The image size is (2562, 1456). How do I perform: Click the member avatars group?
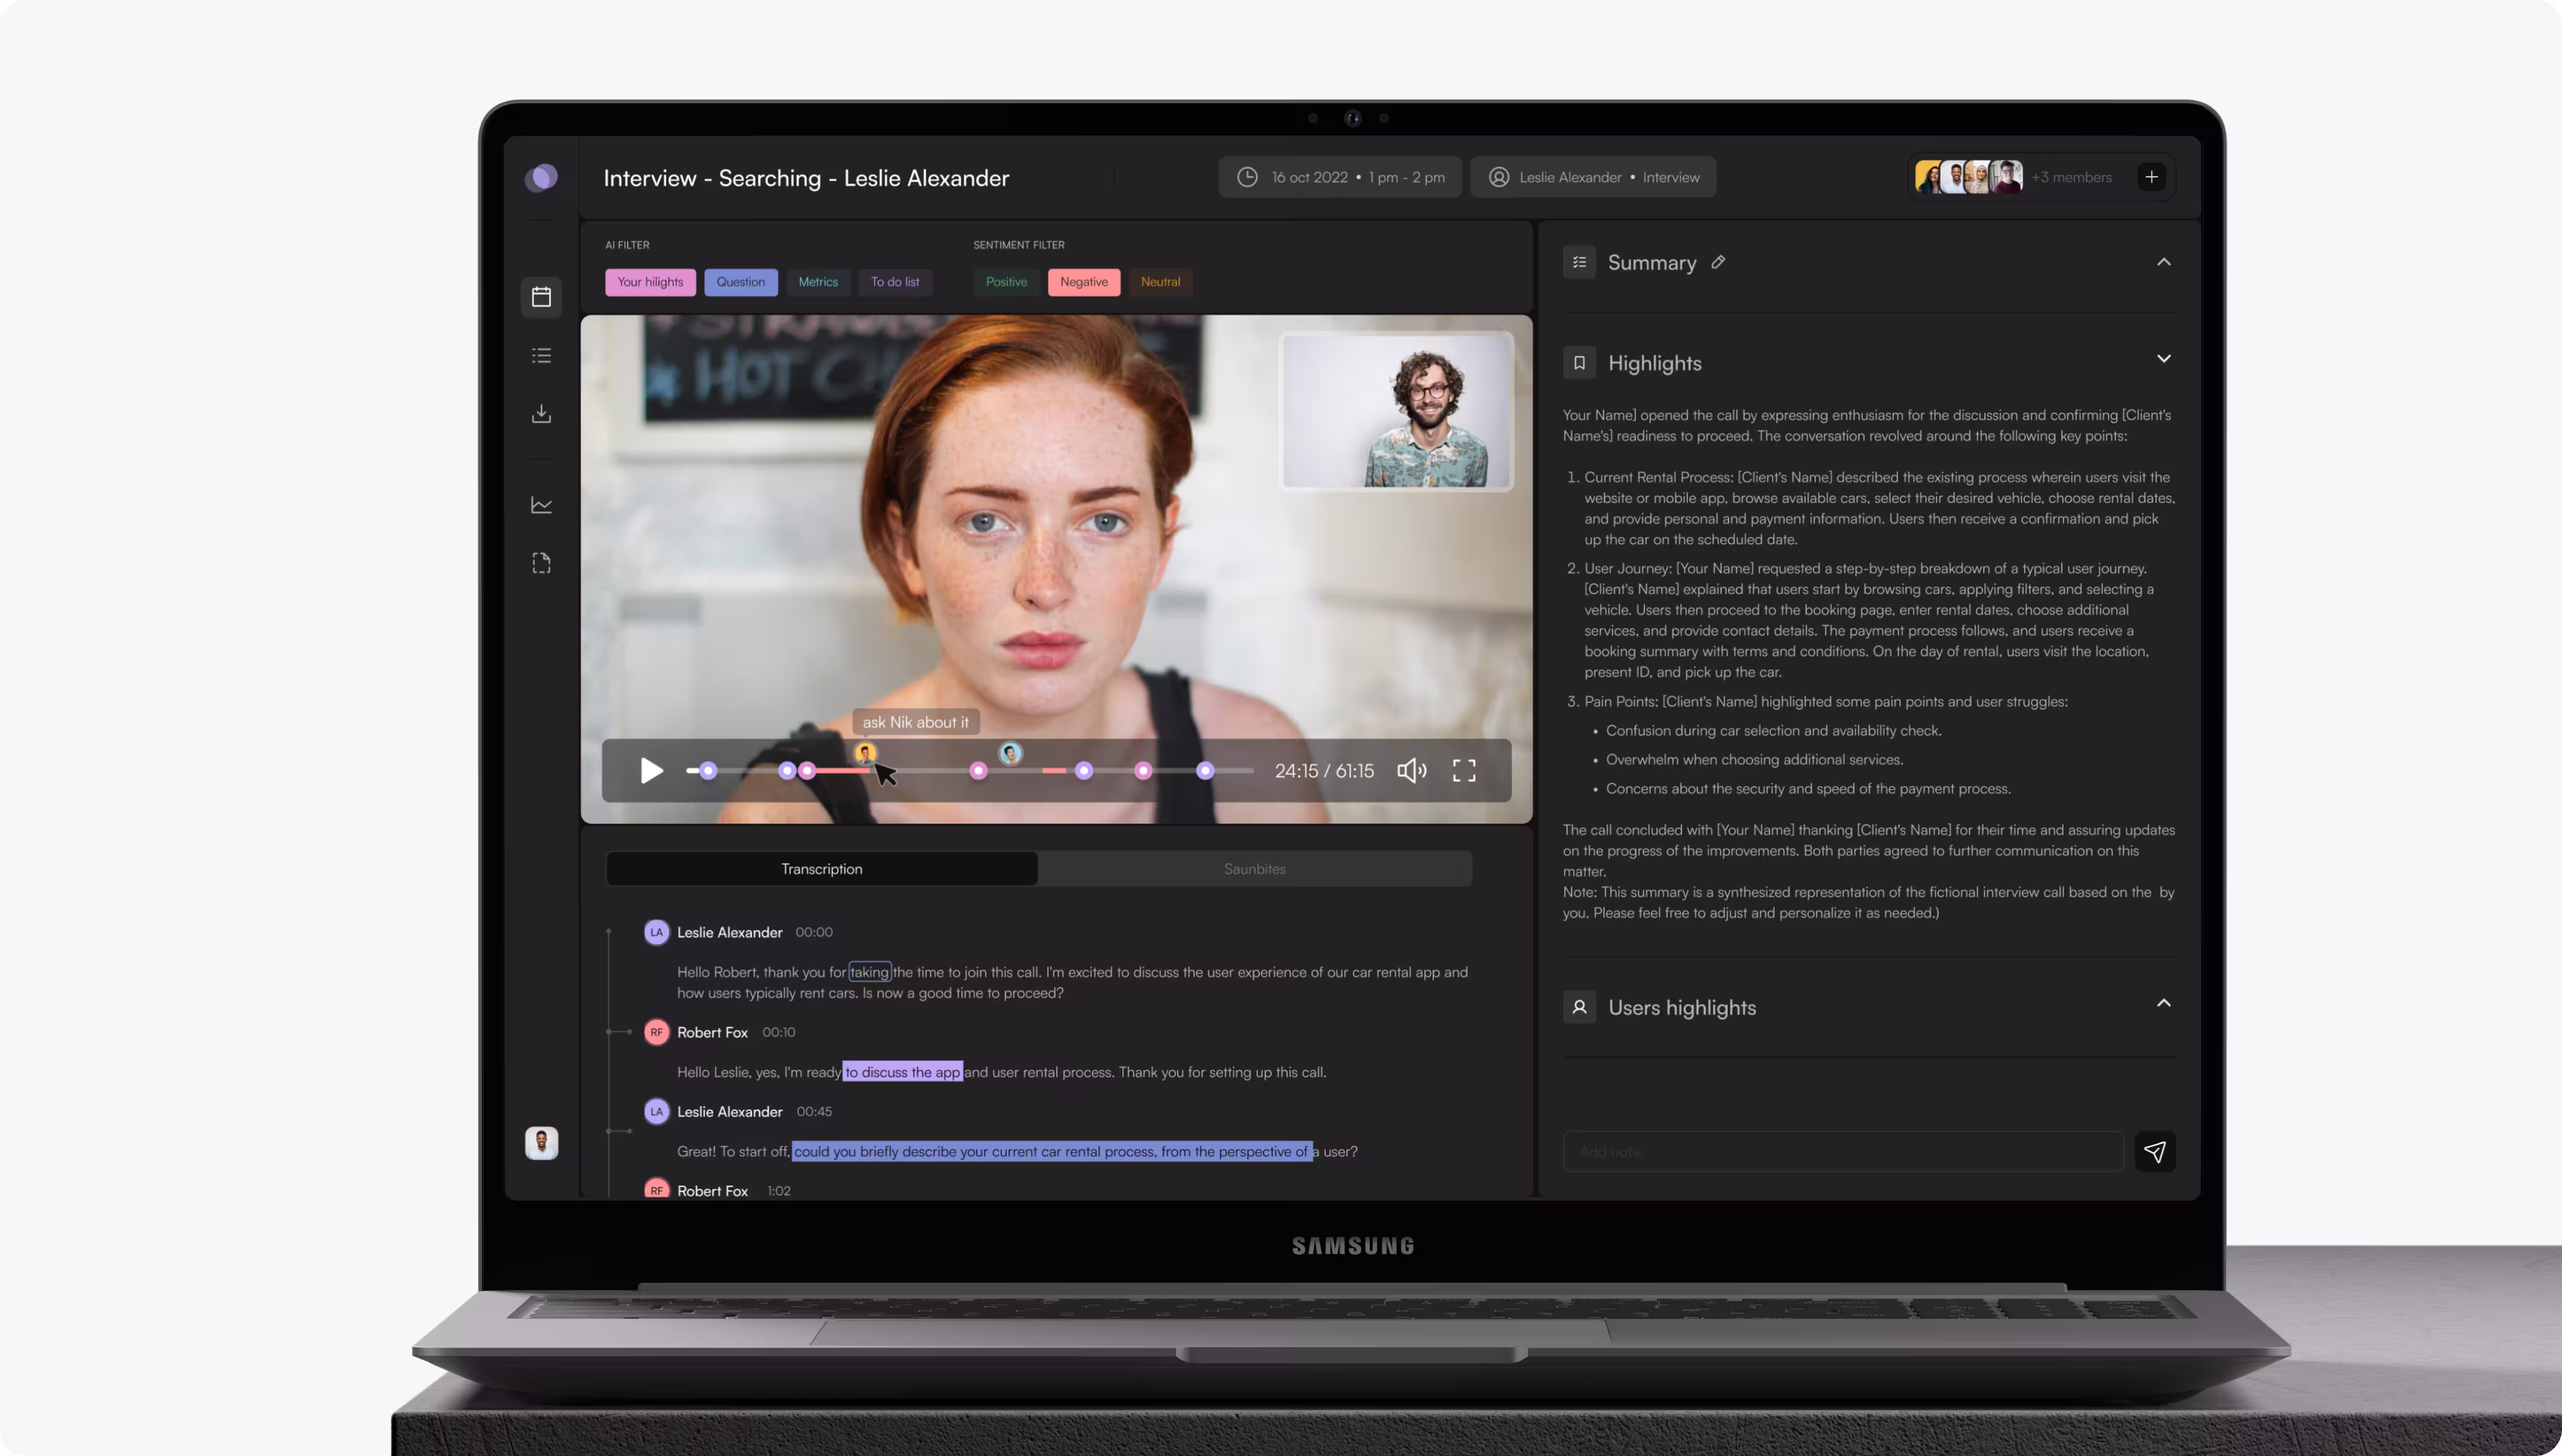point(1968,177)
